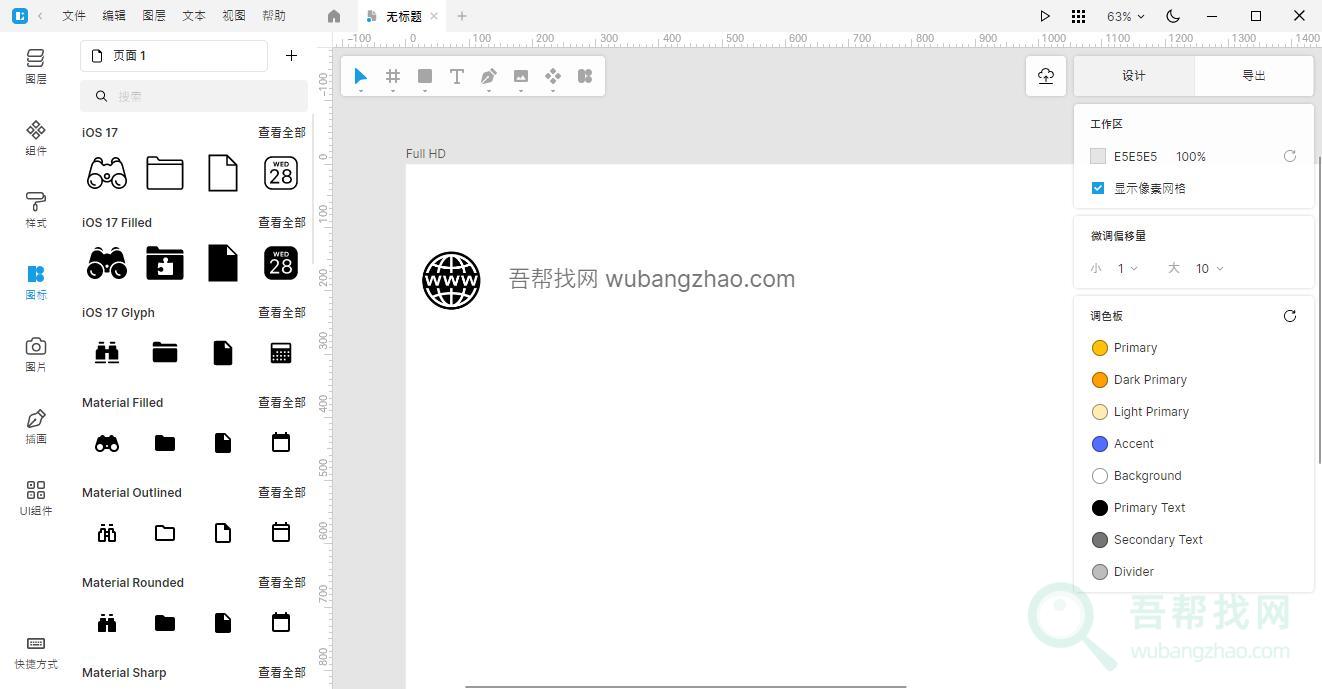Open the 图片 (Images) panel in the sidebar
The image size is (1322, 689).
[36, 355]
